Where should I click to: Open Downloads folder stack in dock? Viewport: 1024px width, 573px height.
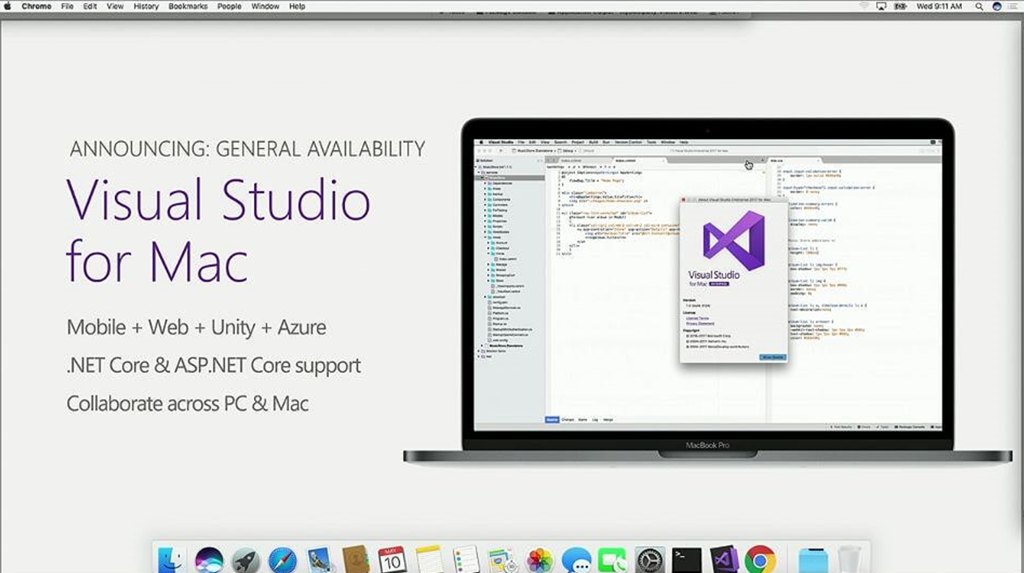click(x=813, y=560)
